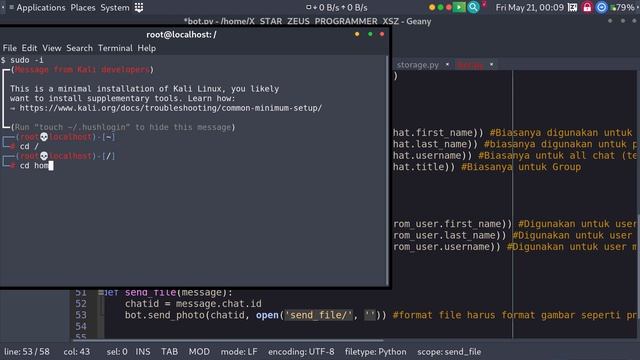Click the green play icon in panel
The height and width of the screenshot is (360, 640).
(x=459, y=7)
